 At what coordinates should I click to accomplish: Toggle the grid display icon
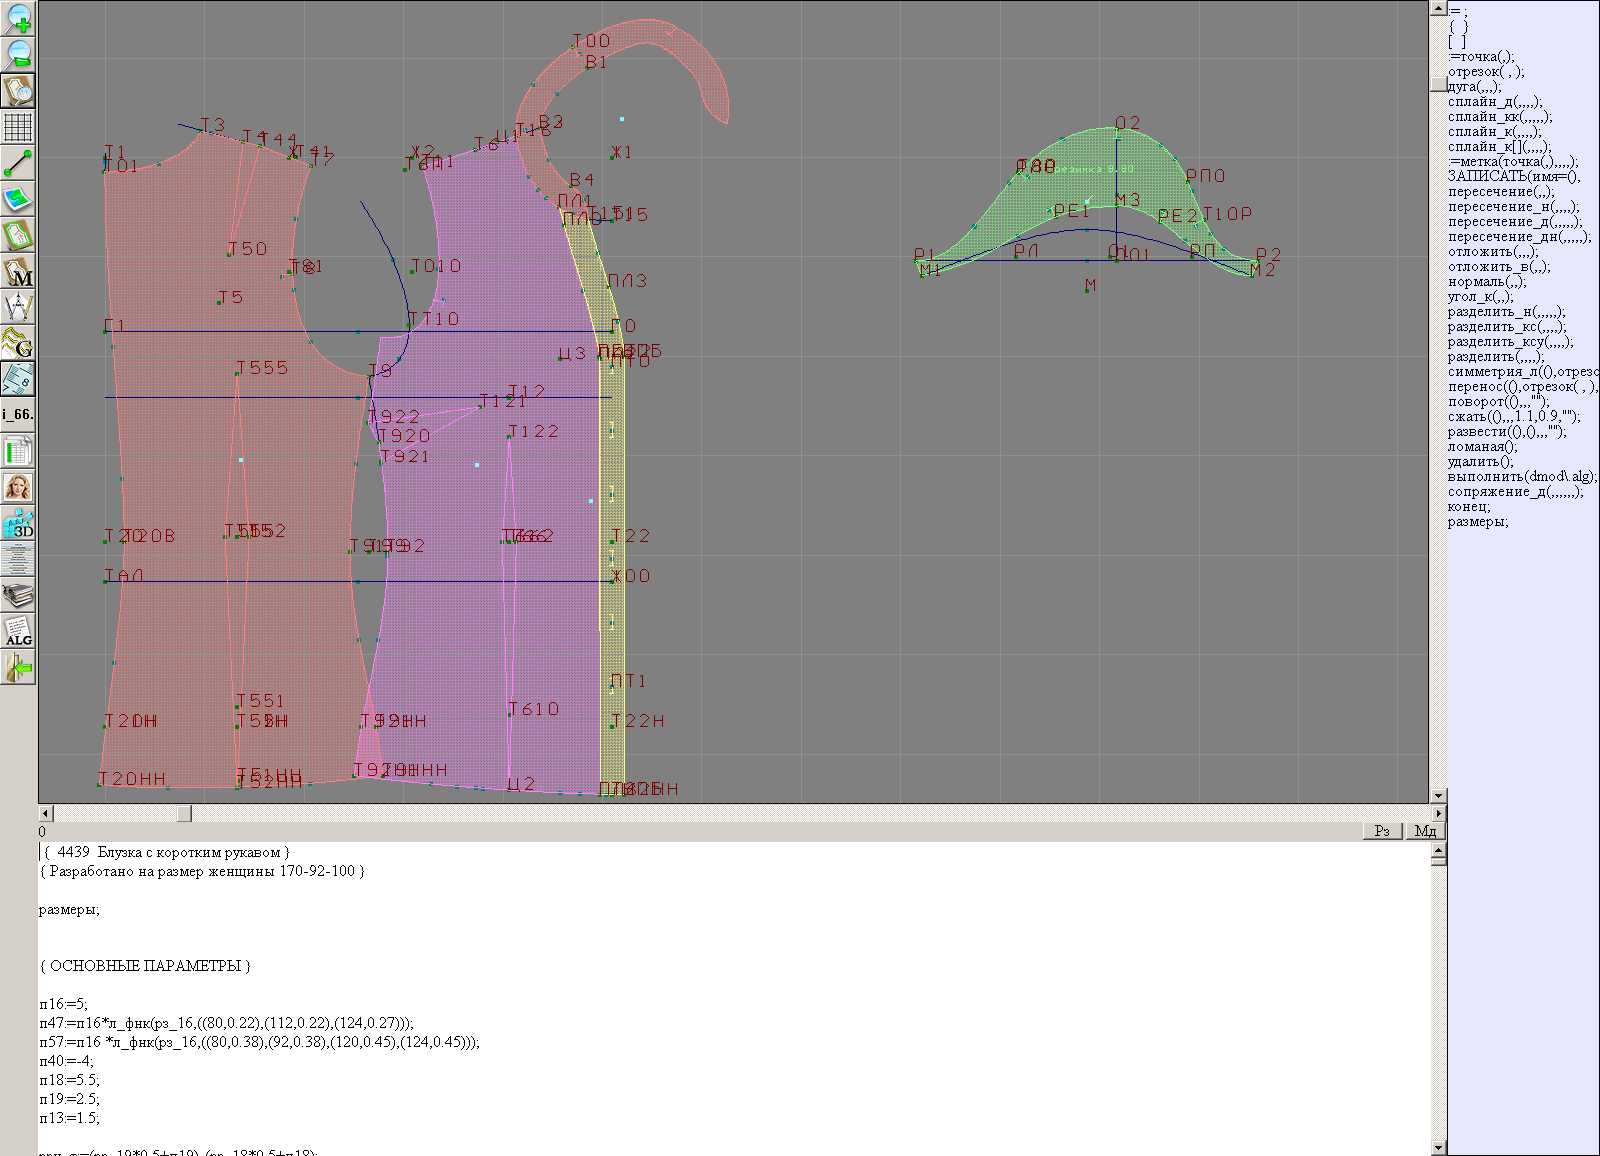[18, 127]
